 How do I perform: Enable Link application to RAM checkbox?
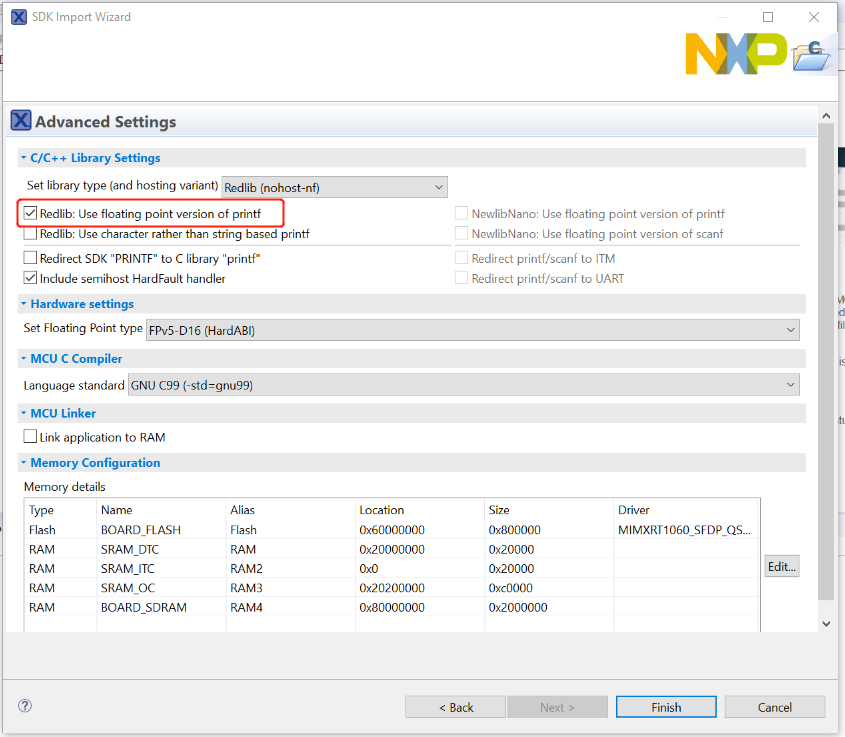click(x=31, y=437)
